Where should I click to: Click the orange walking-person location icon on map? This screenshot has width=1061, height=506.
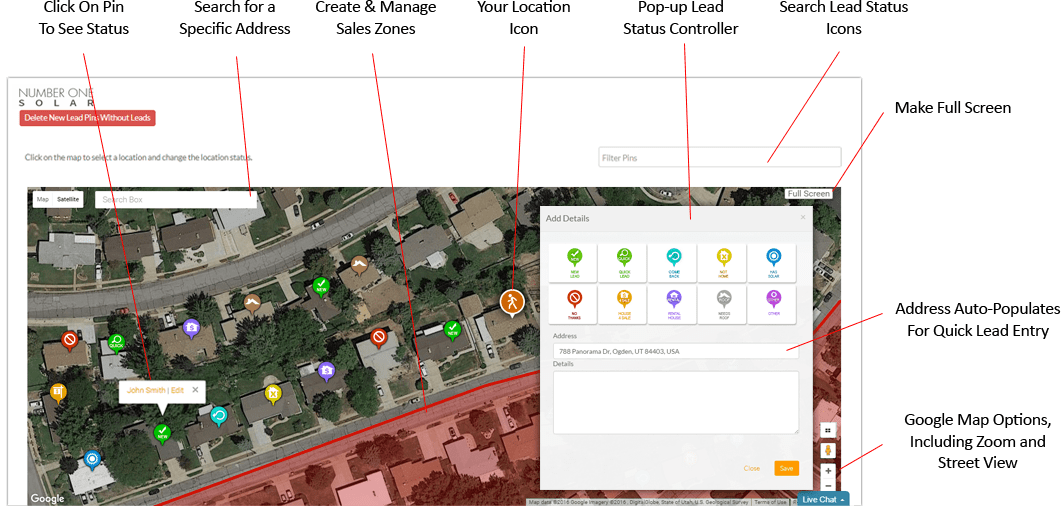tap(512, 302)
